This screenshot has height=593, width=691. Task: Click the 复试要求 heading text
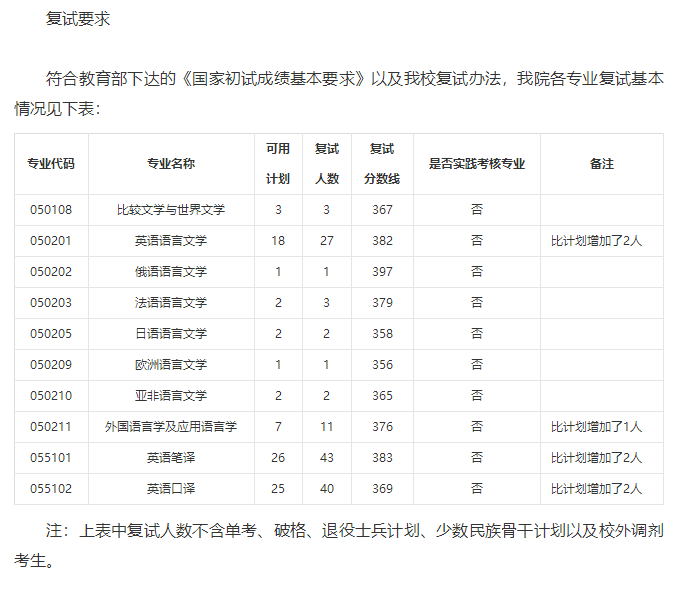[x=78, y=19]
